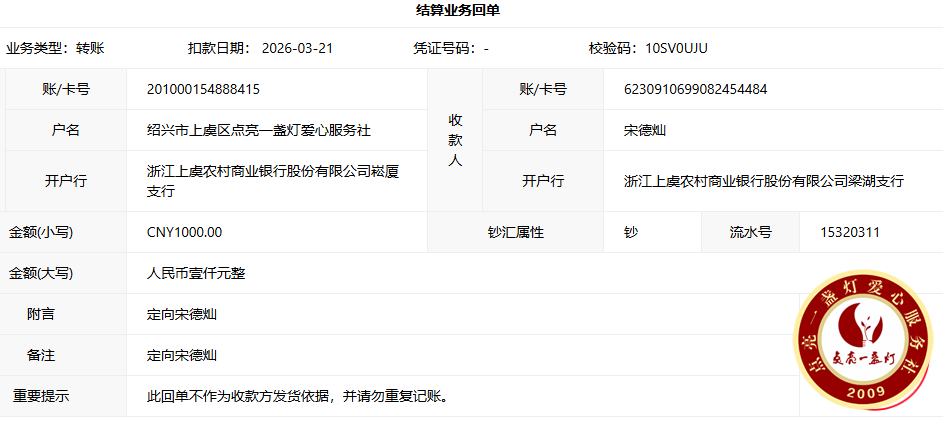Click the 重要提示 label
Image resolution: width=943 pixels, height=421 pixels.
point(41,396)
